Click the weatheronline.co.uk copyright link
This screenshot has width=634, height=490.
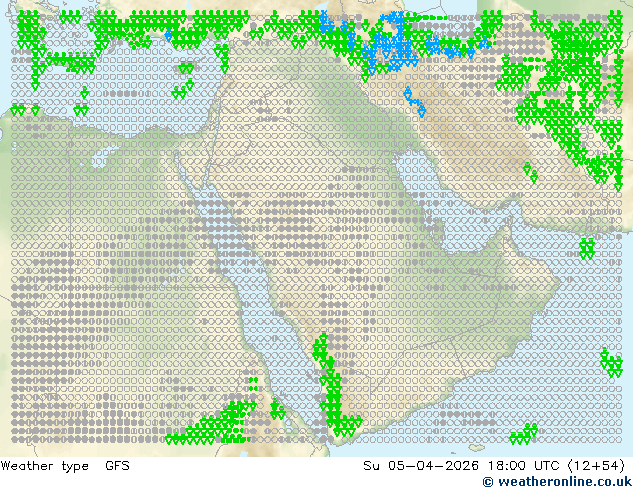(557, 482)
